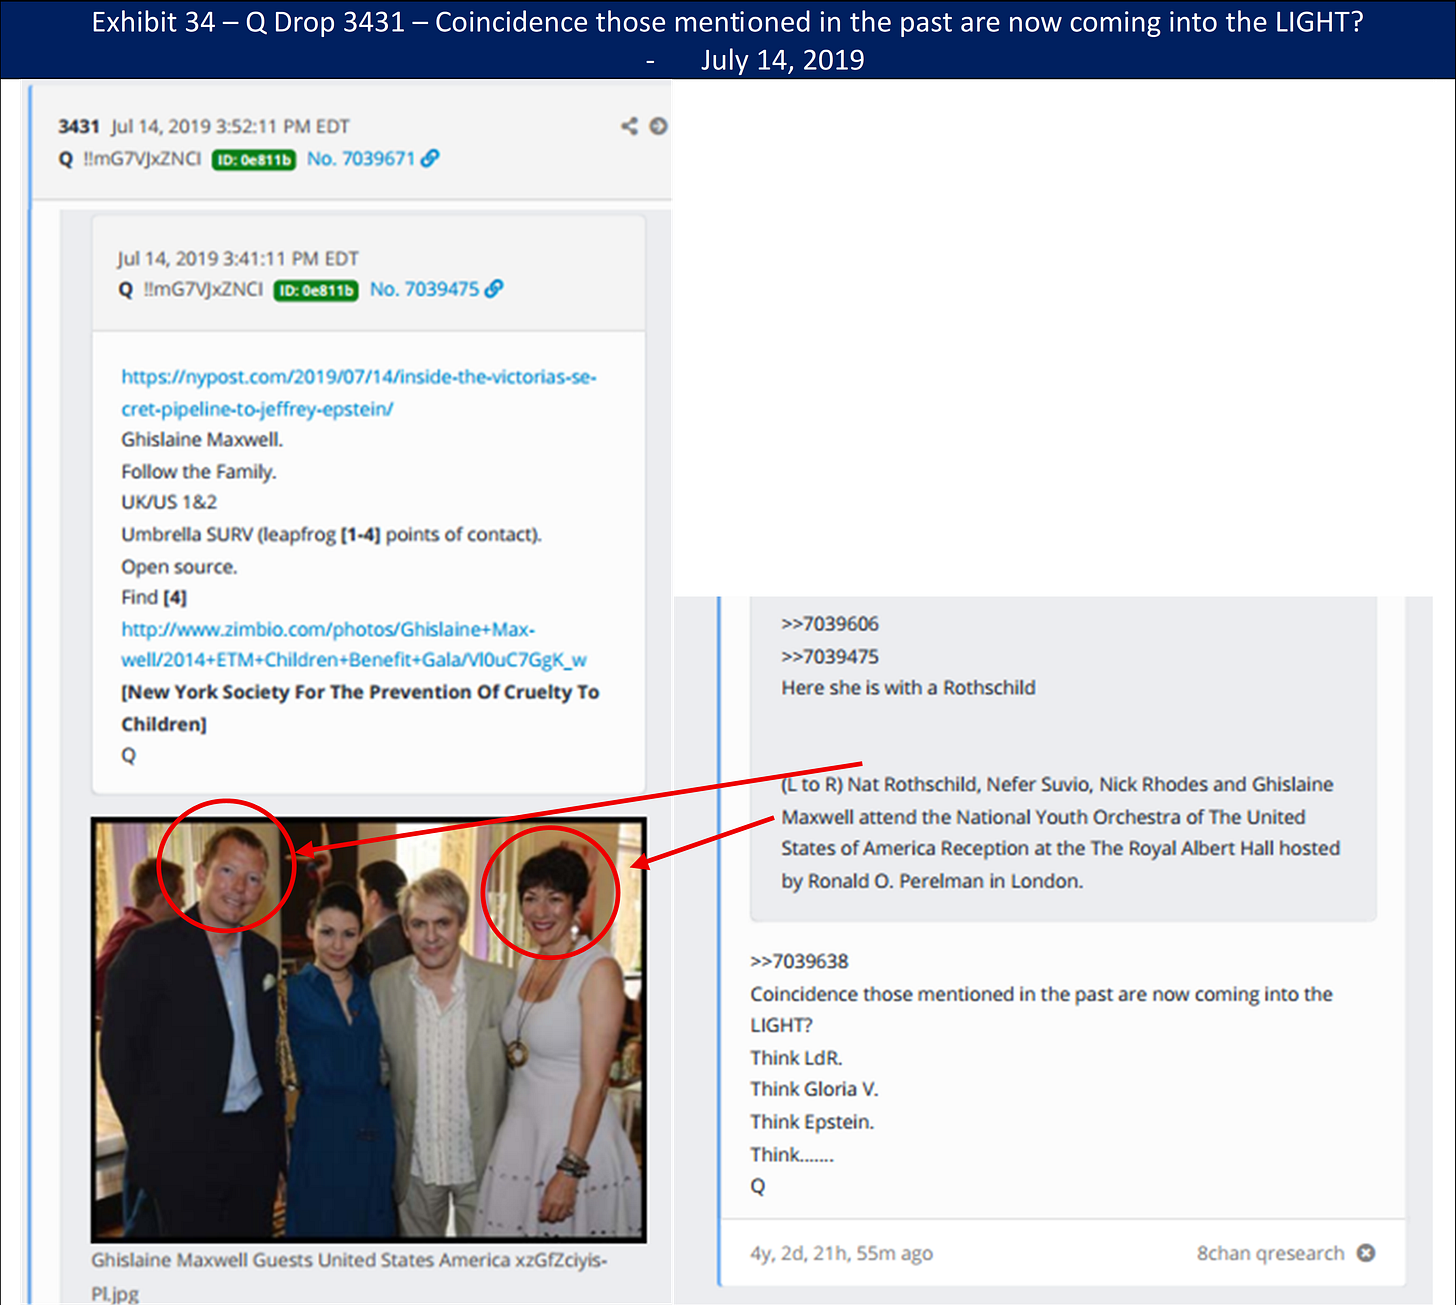
Task: Click the text 'Open source.'
Action: click(x=179, y=567)
